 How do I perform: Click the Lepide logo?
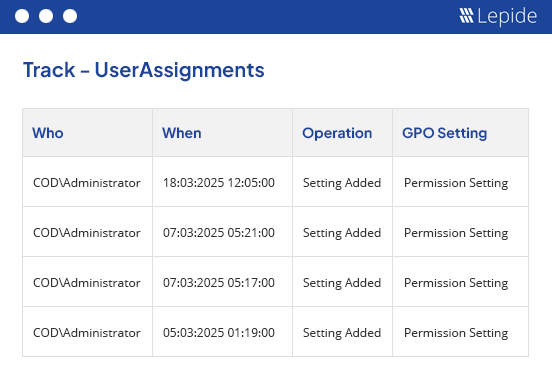coord(498,16)
